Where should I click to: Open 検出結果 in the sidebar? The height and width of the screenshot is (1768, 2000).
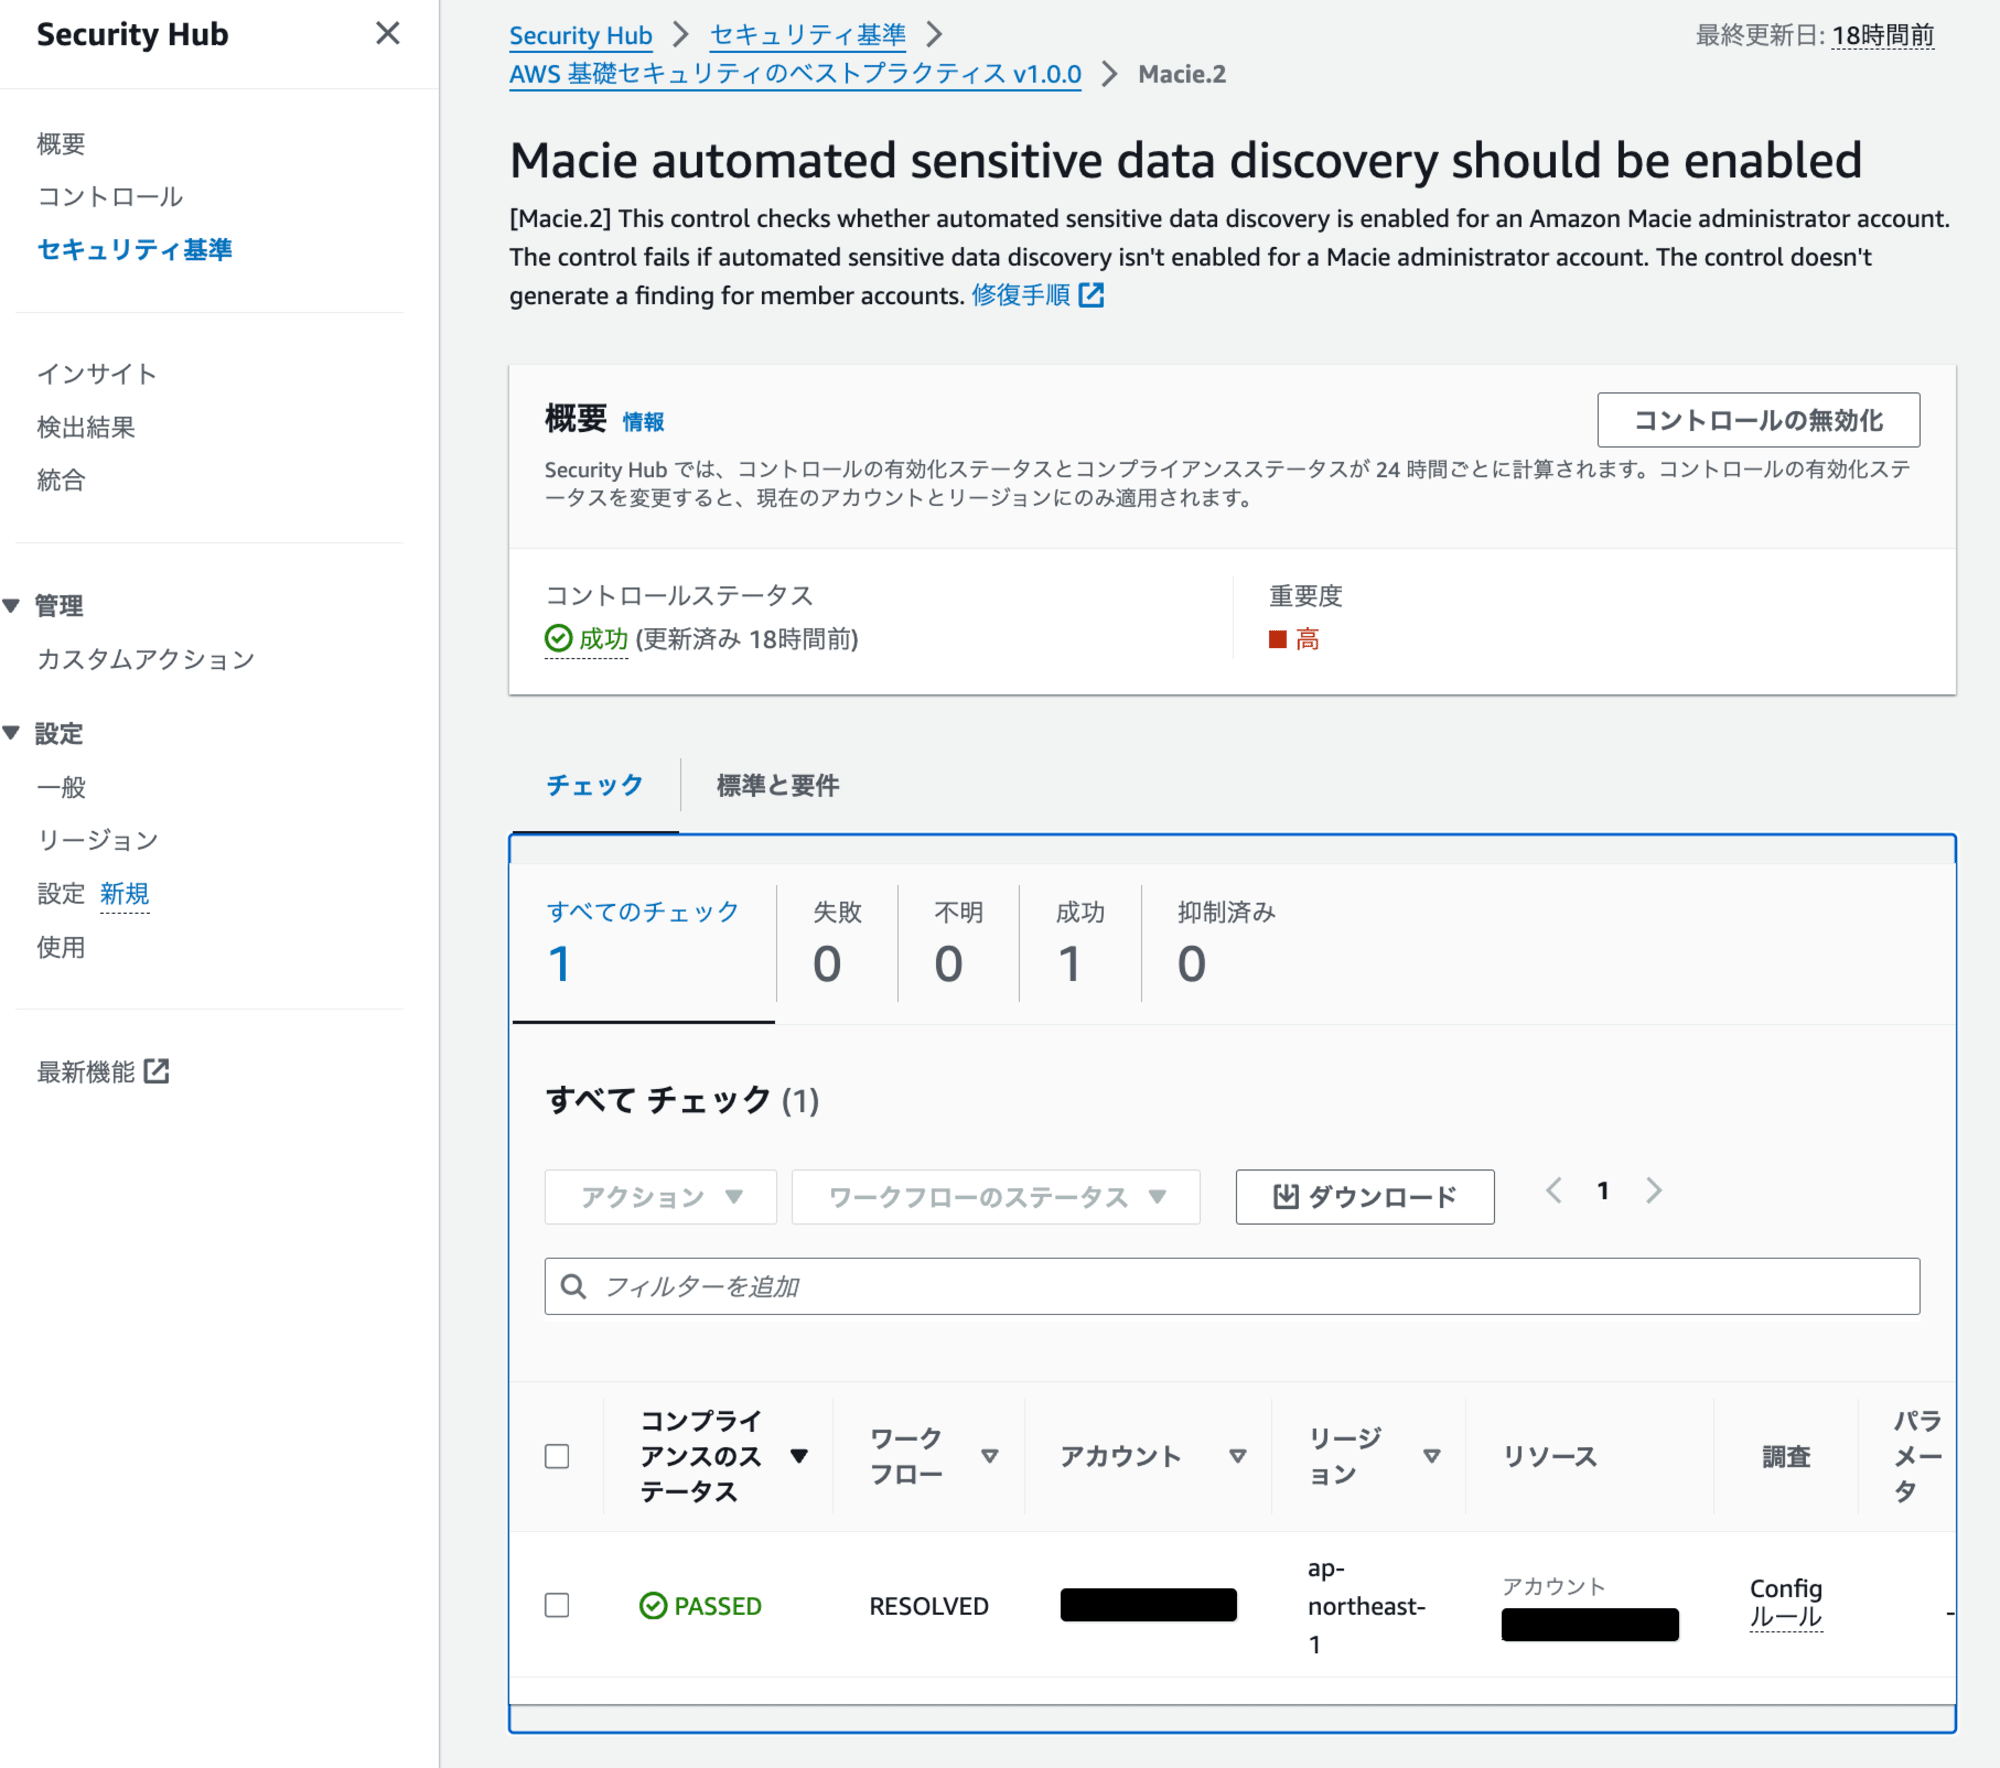[86, 427]
